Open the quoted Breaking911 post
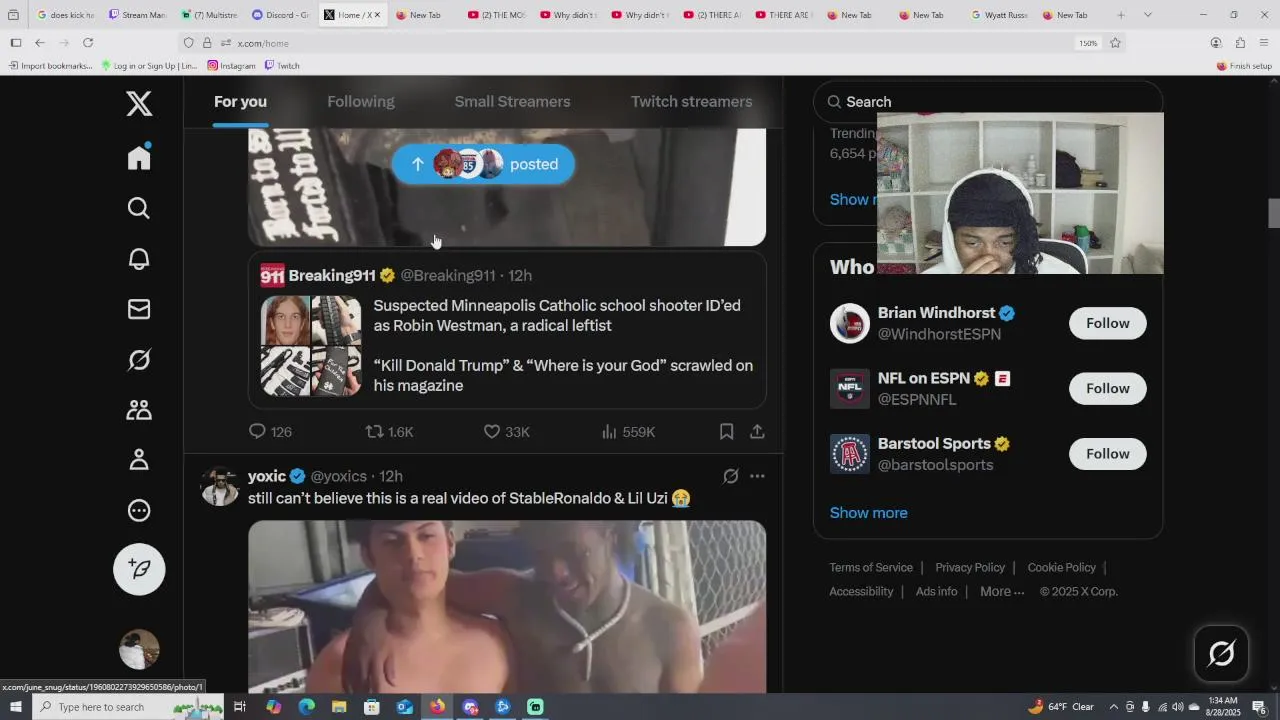Screen dimensions: 1280x720 [507, 331]
